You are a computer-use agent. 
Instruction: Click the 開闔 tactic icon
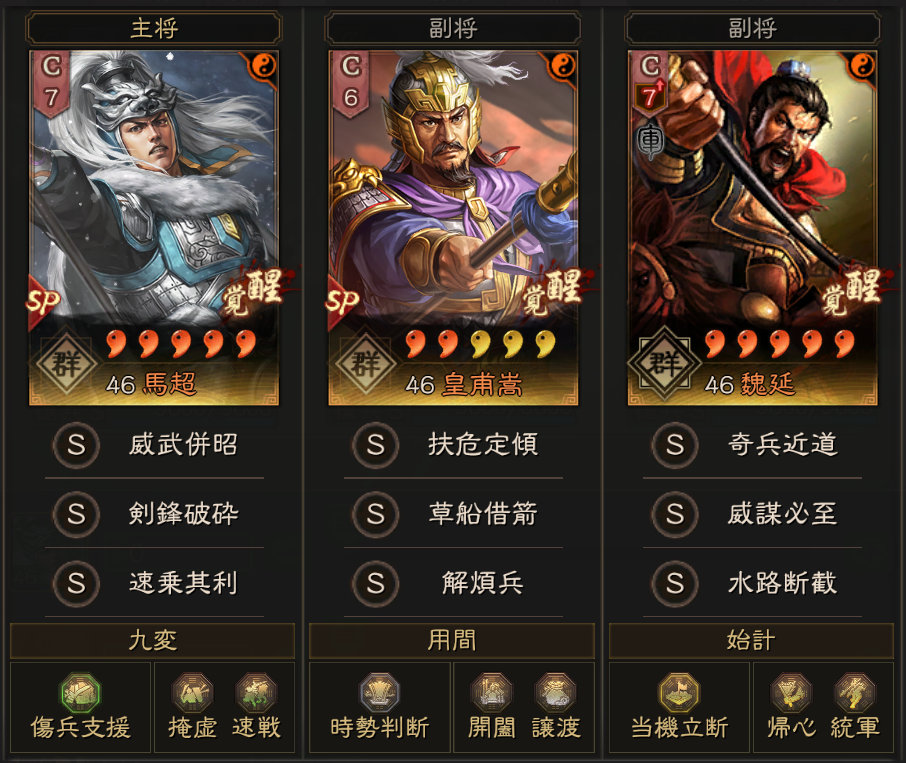tap(492, 692)
